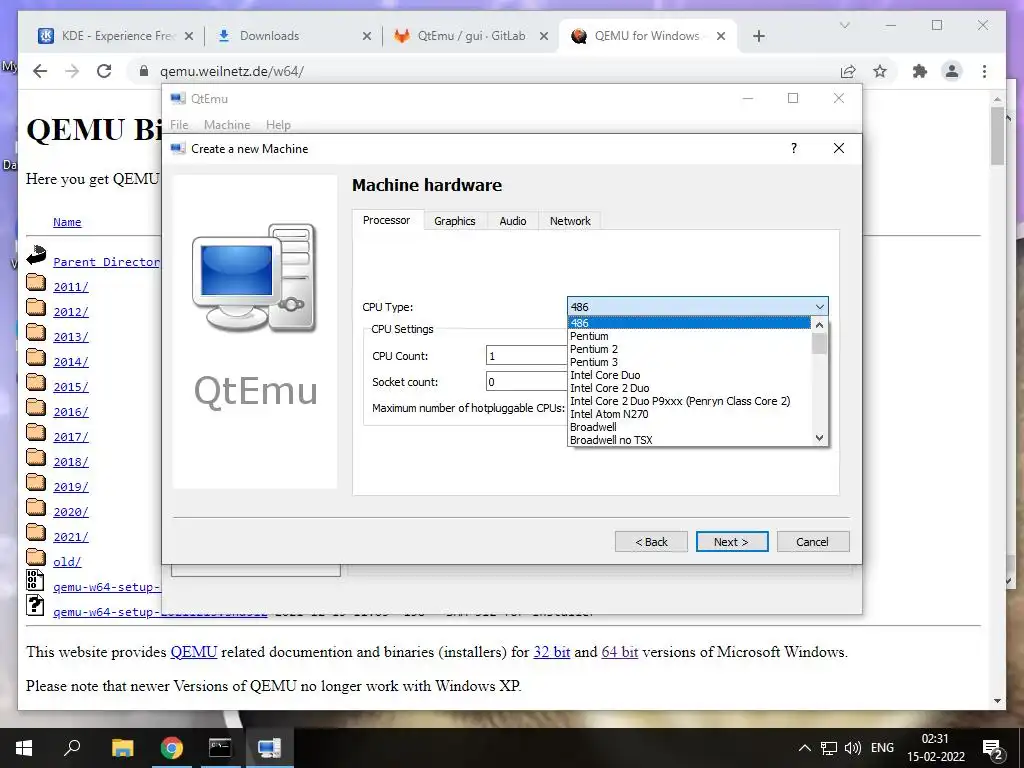Screen dimensions: 1024x768
Task: Open QtEmu Help menu
Action: [x=278, y=124]
